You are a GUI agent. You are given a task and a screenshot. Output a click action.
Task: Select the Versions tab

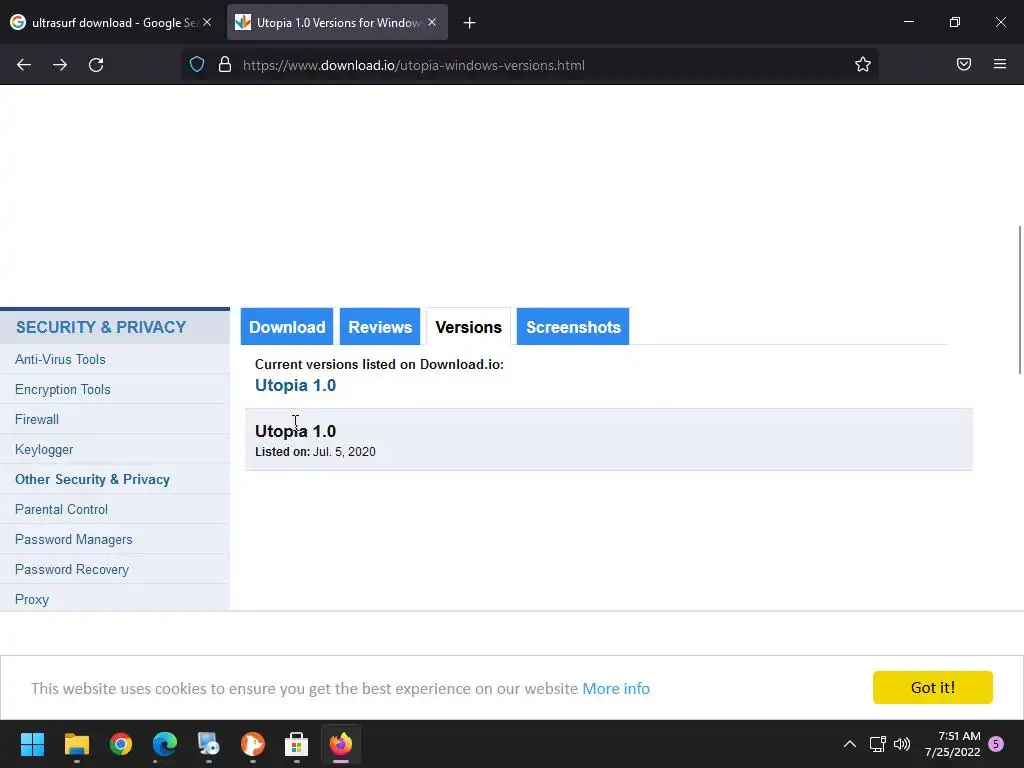coord(468,327)
